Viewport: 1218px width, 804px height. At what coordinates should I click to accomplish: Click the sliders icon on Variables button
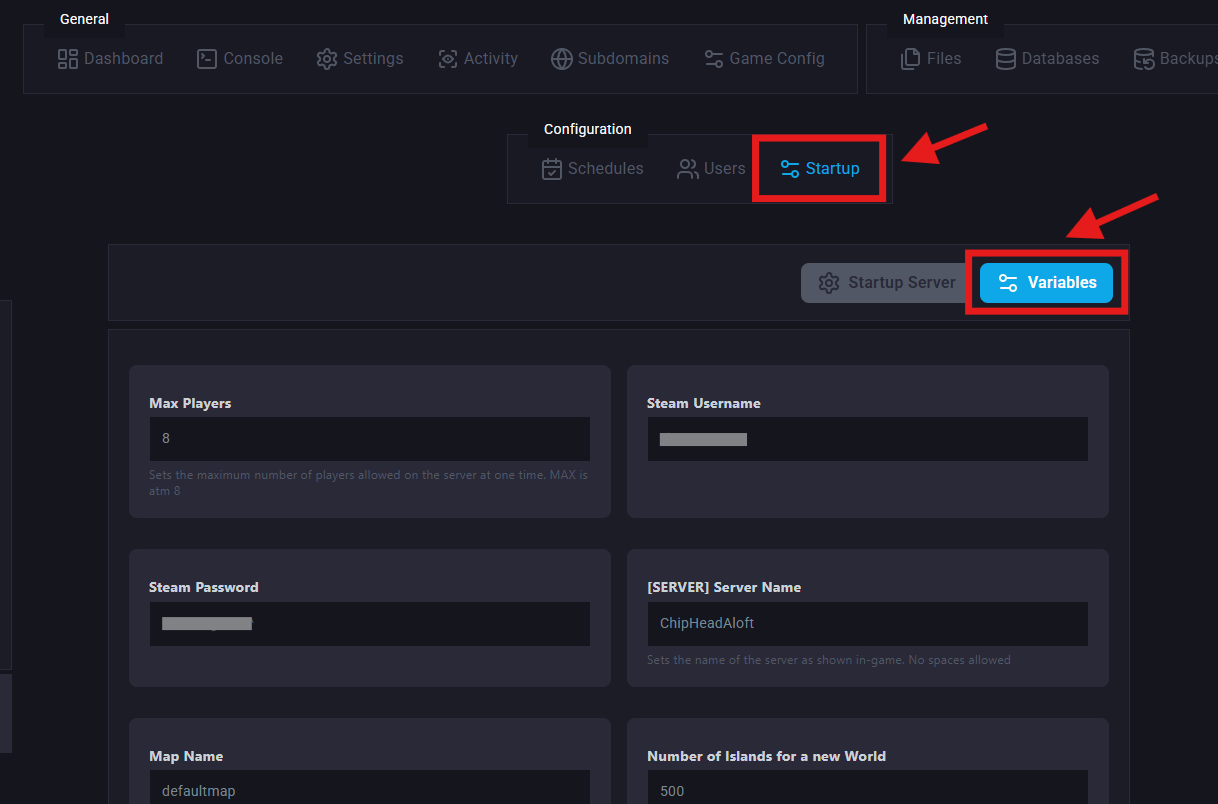click(x=1008, y=283)
